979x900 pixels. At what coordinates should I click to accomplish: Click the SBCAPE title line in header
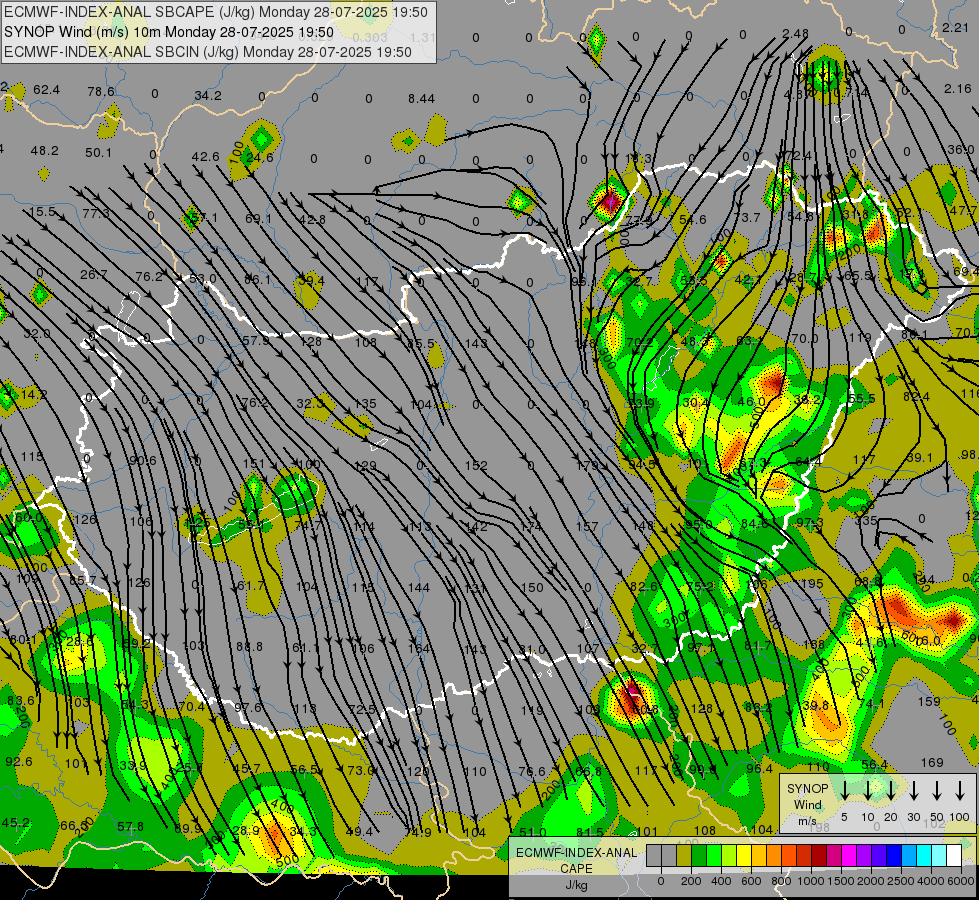pyautogui.click(x=216, y=12)
